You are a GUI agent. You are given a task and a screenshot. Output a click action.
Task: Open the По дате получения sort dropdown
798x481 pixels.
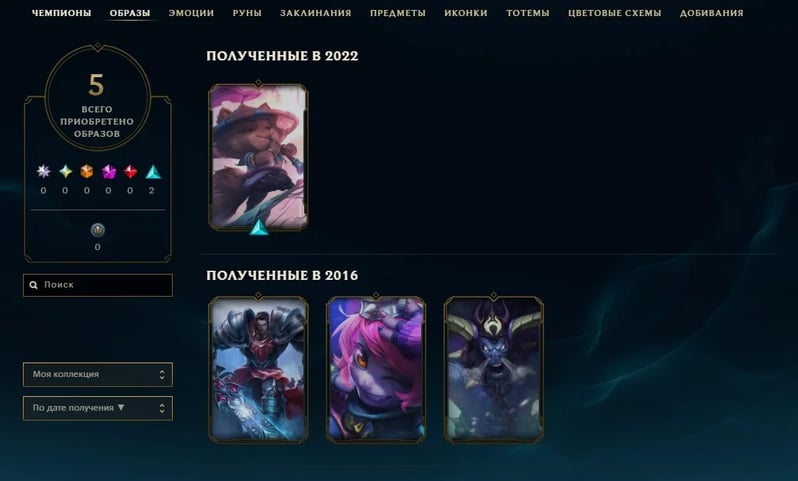point(98,408)
